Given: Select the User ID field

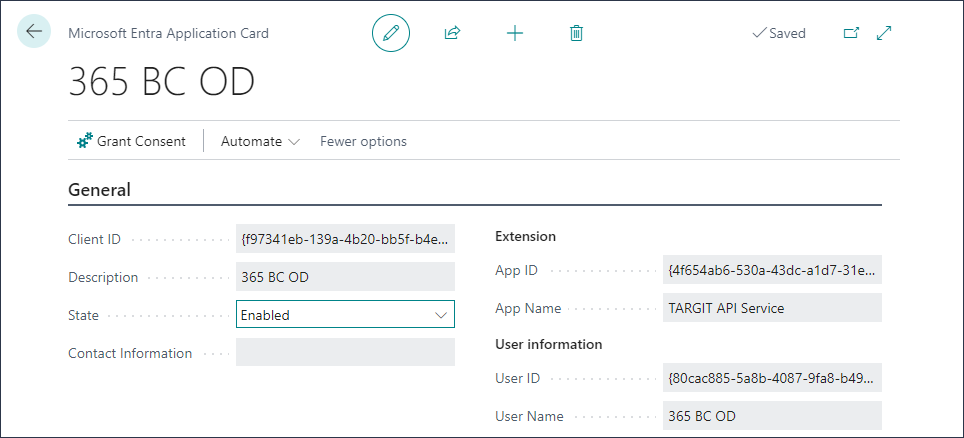Looking at the screenshot, I should [x=772, y=377].
